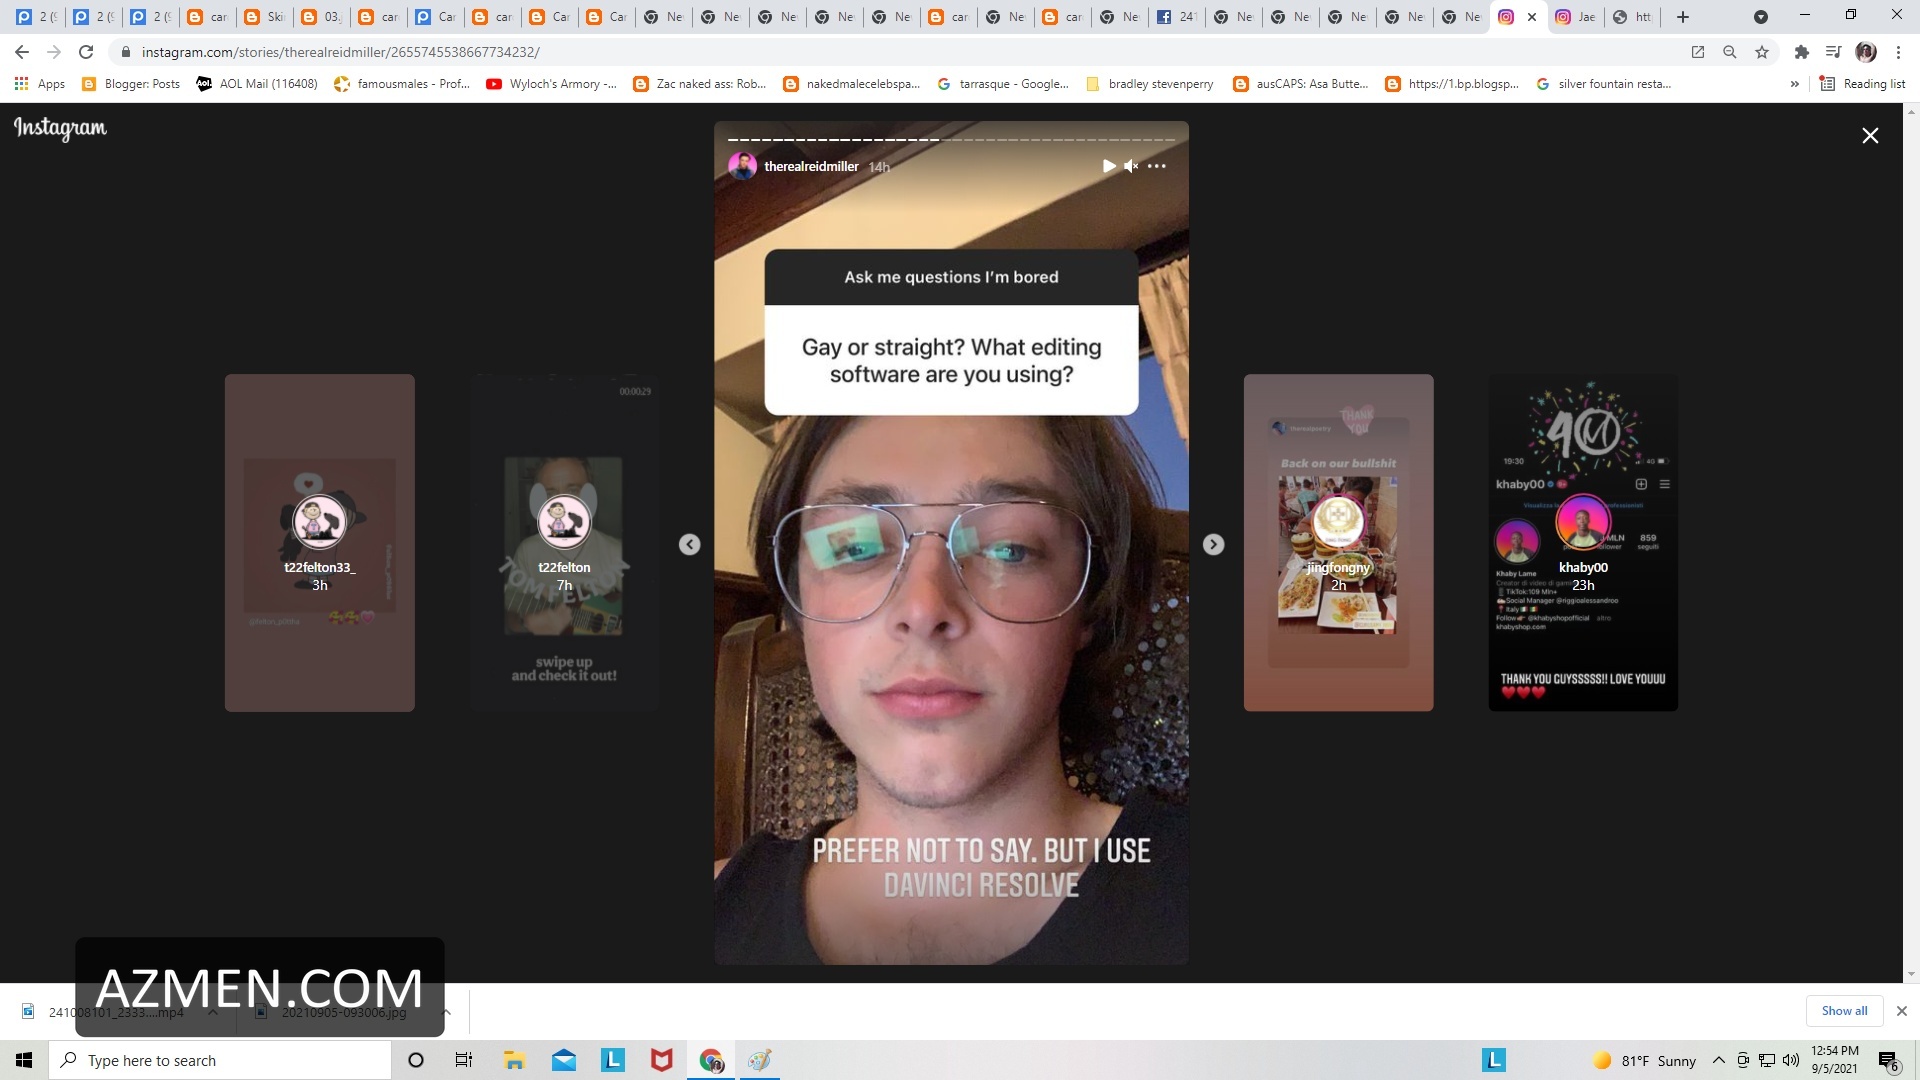Viewport: 1920px width, 1080px height.
Task: Play the paused Instagram story
Action: tap(1108, 166)
